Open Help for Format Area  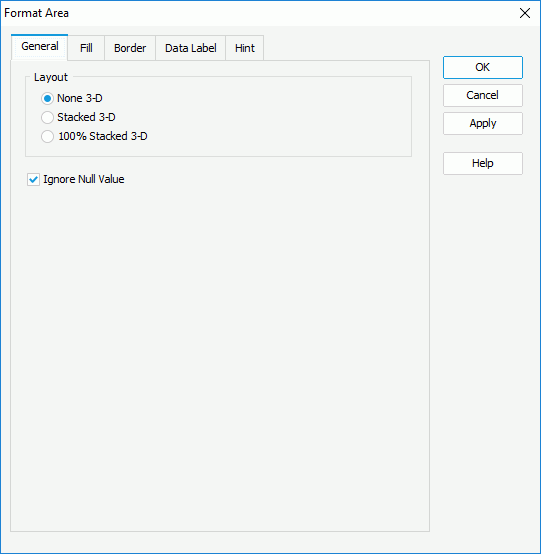[483, 163]
